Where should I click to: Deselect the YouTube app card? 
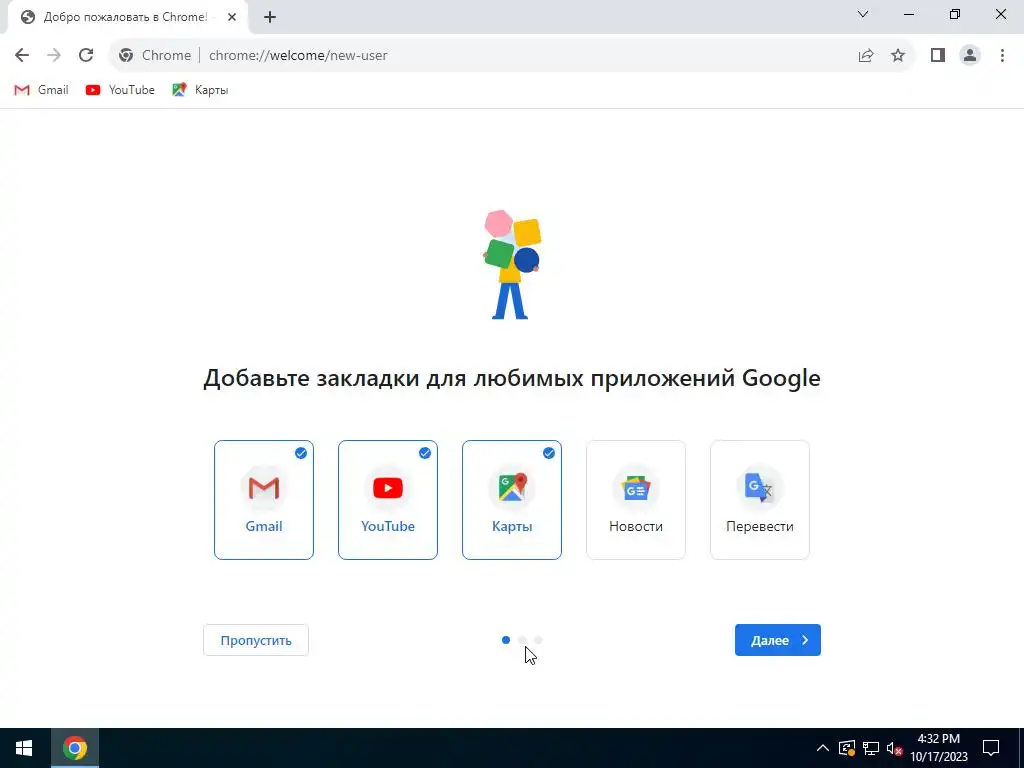tap(388, 500)
